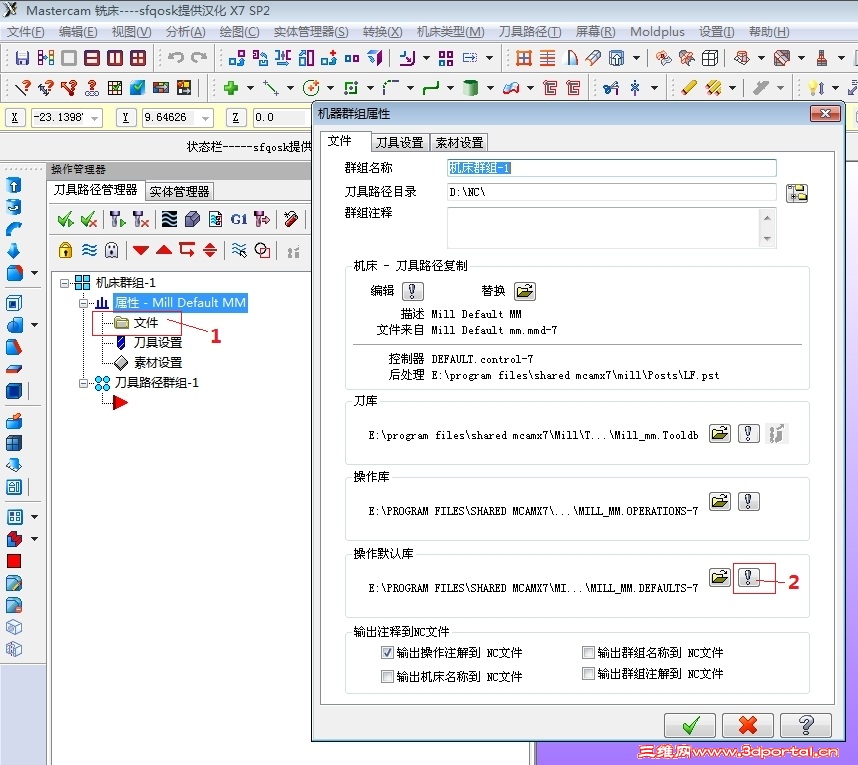Open the Moldplus menu
858x765 pixels.
pos(657,32)
